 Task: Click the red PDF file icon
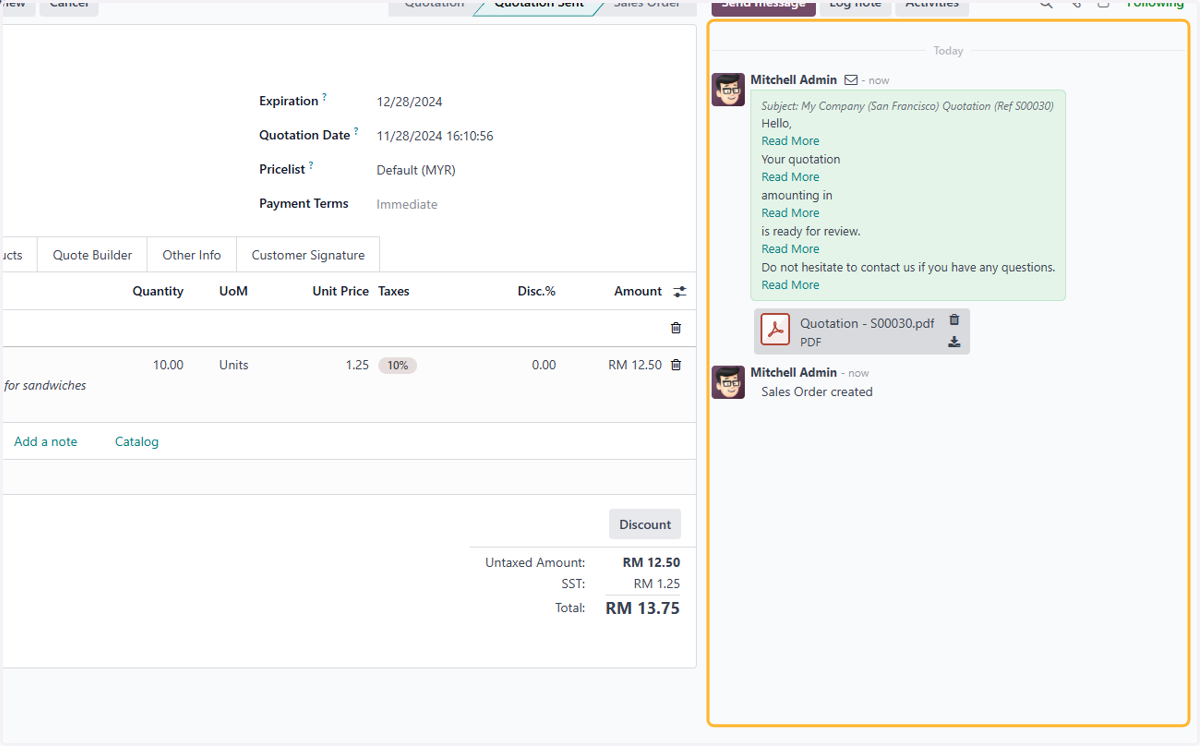coord(775,330)
